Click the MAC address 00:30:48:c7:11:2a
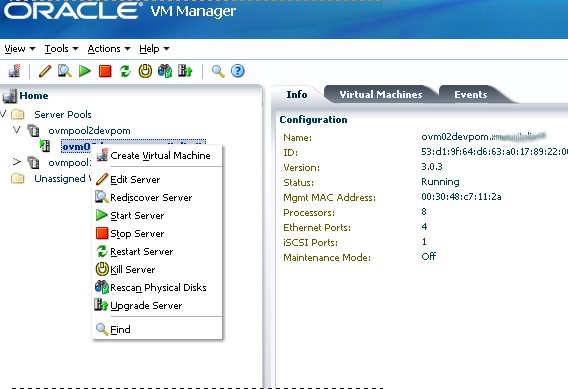 461,197
